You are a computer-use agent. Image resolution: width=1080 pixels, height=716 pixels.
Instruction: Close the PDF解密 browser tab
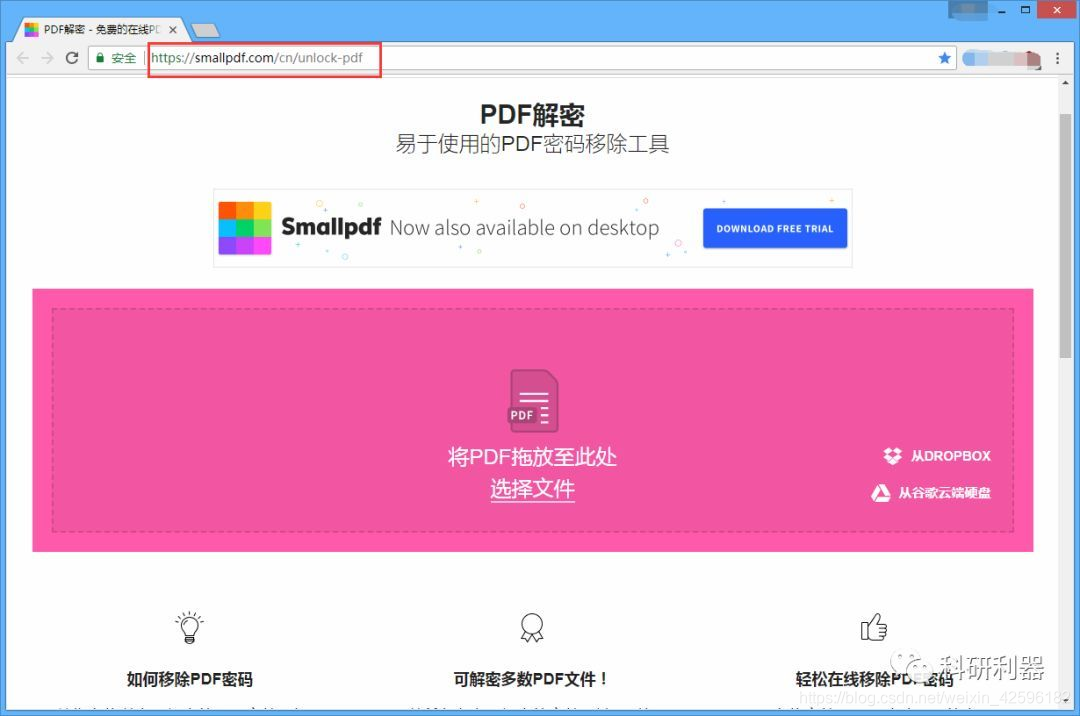coord(173,30)
